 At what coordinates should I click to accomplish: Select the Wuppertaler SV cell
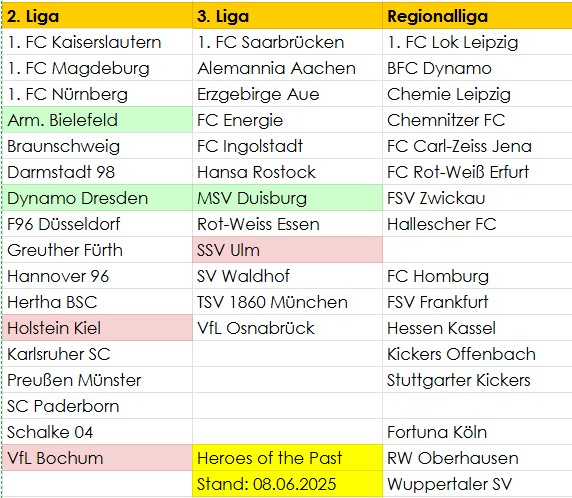[x=478, y=484]
